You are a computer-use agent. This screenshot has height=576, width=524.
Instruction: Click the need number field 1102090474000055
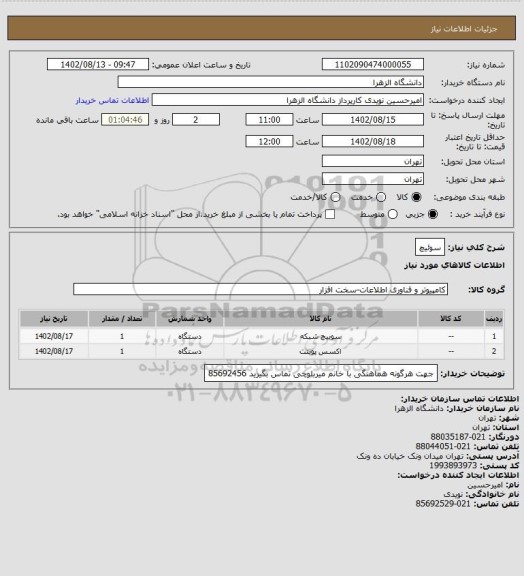(x=373, y=64)
